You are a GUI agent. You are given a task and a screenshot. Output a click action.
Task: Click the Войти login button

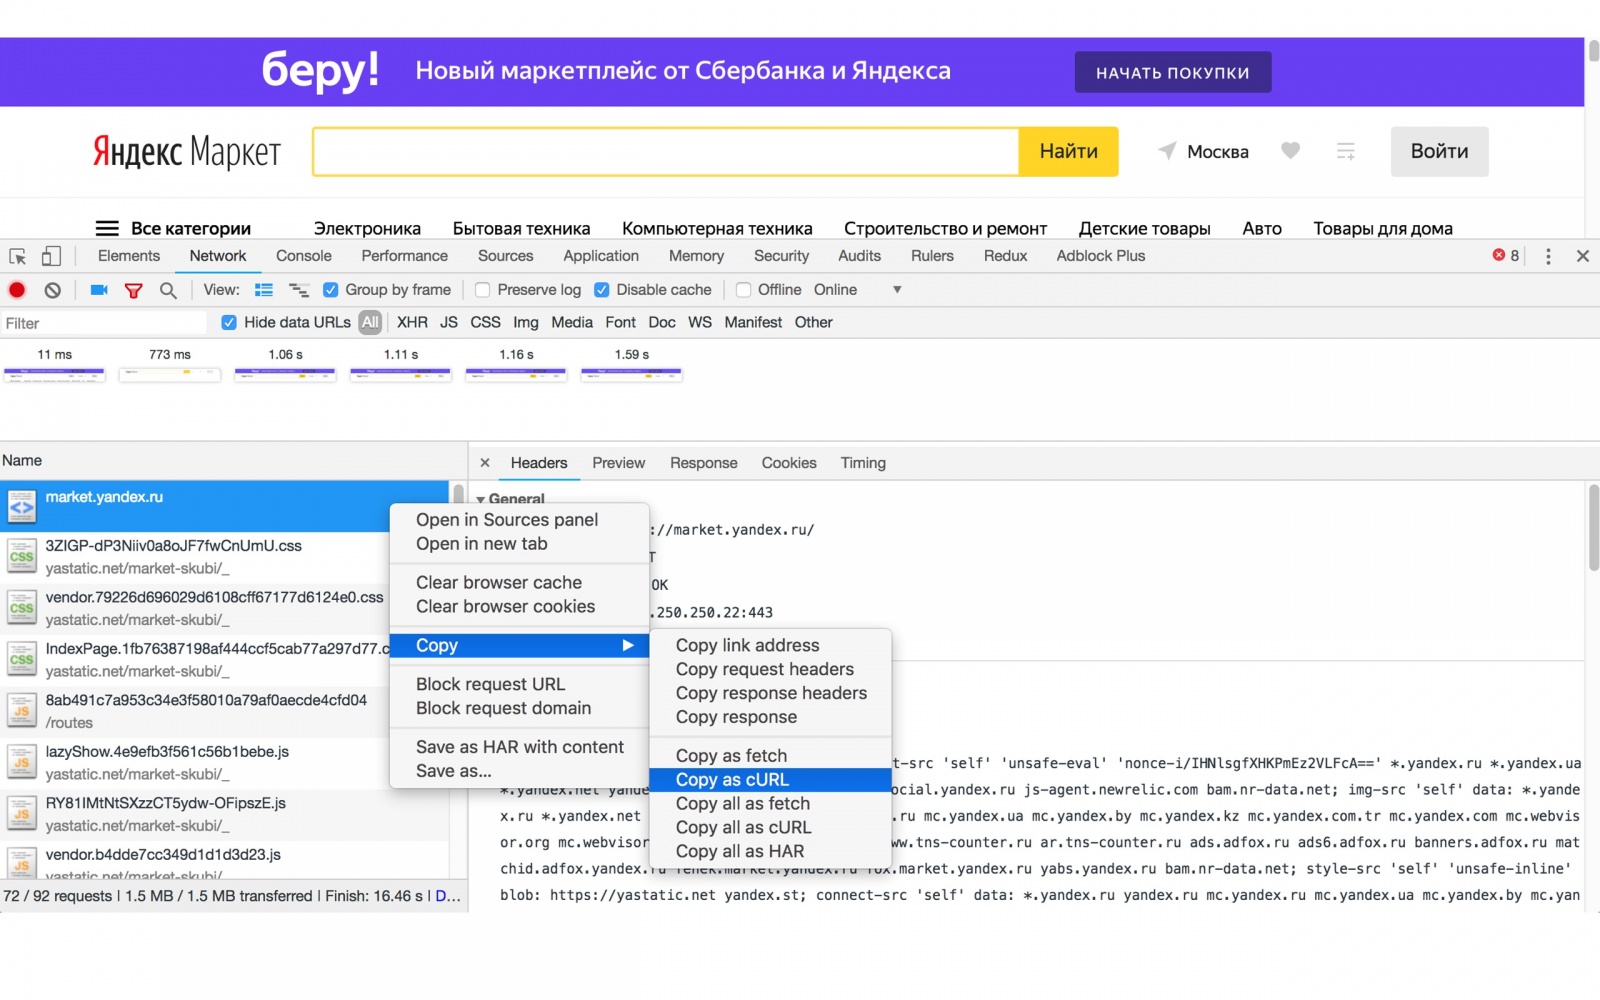click(x=1440, y=152)
